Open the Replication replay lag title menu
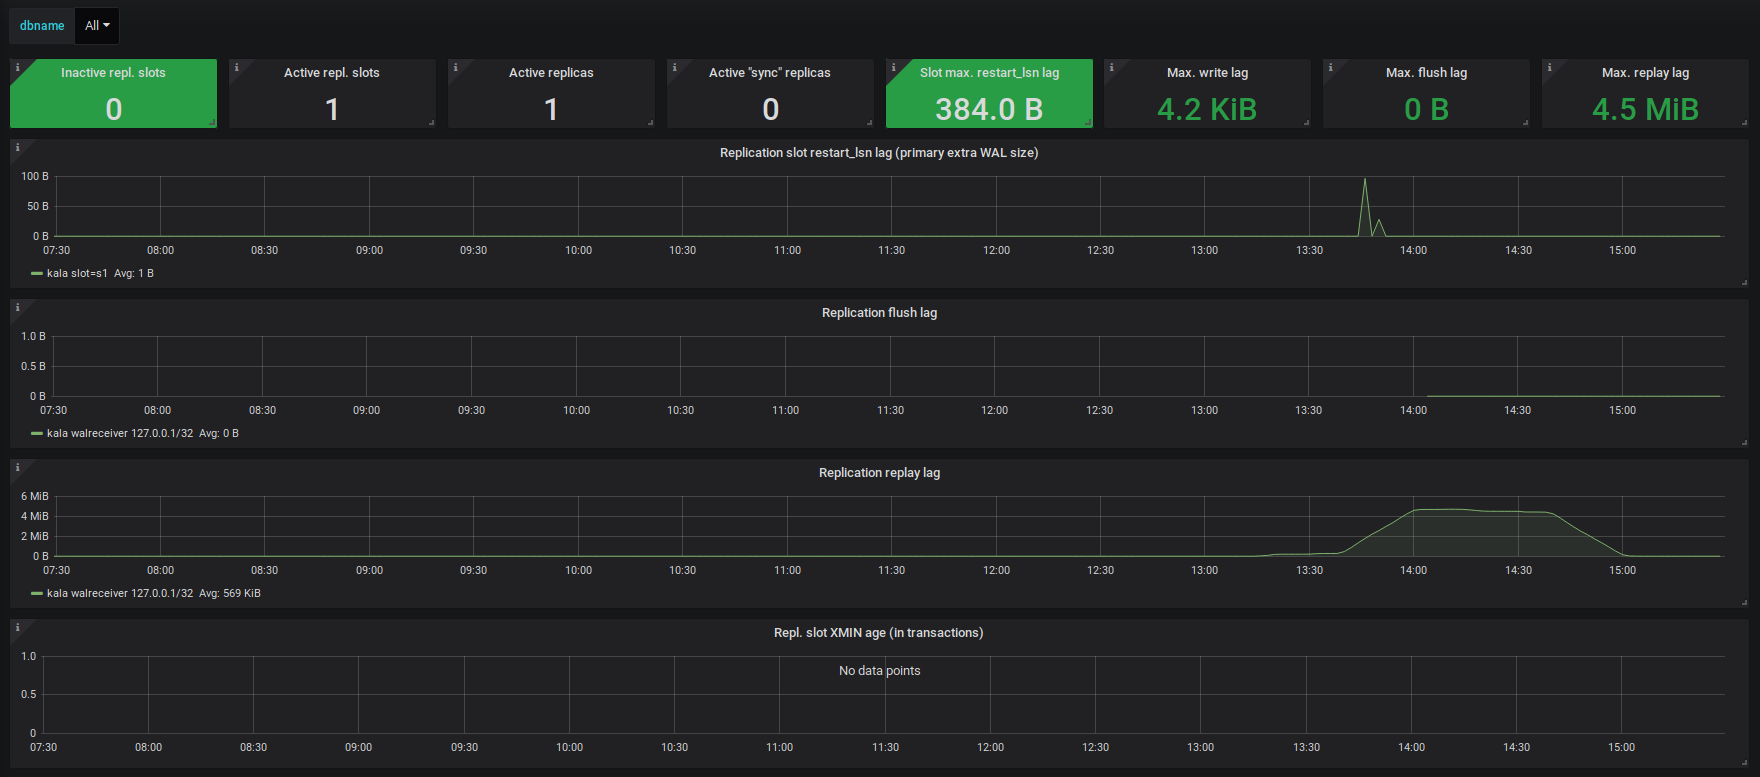This screenshot has height=777, width=1760. tap(879, 473)
